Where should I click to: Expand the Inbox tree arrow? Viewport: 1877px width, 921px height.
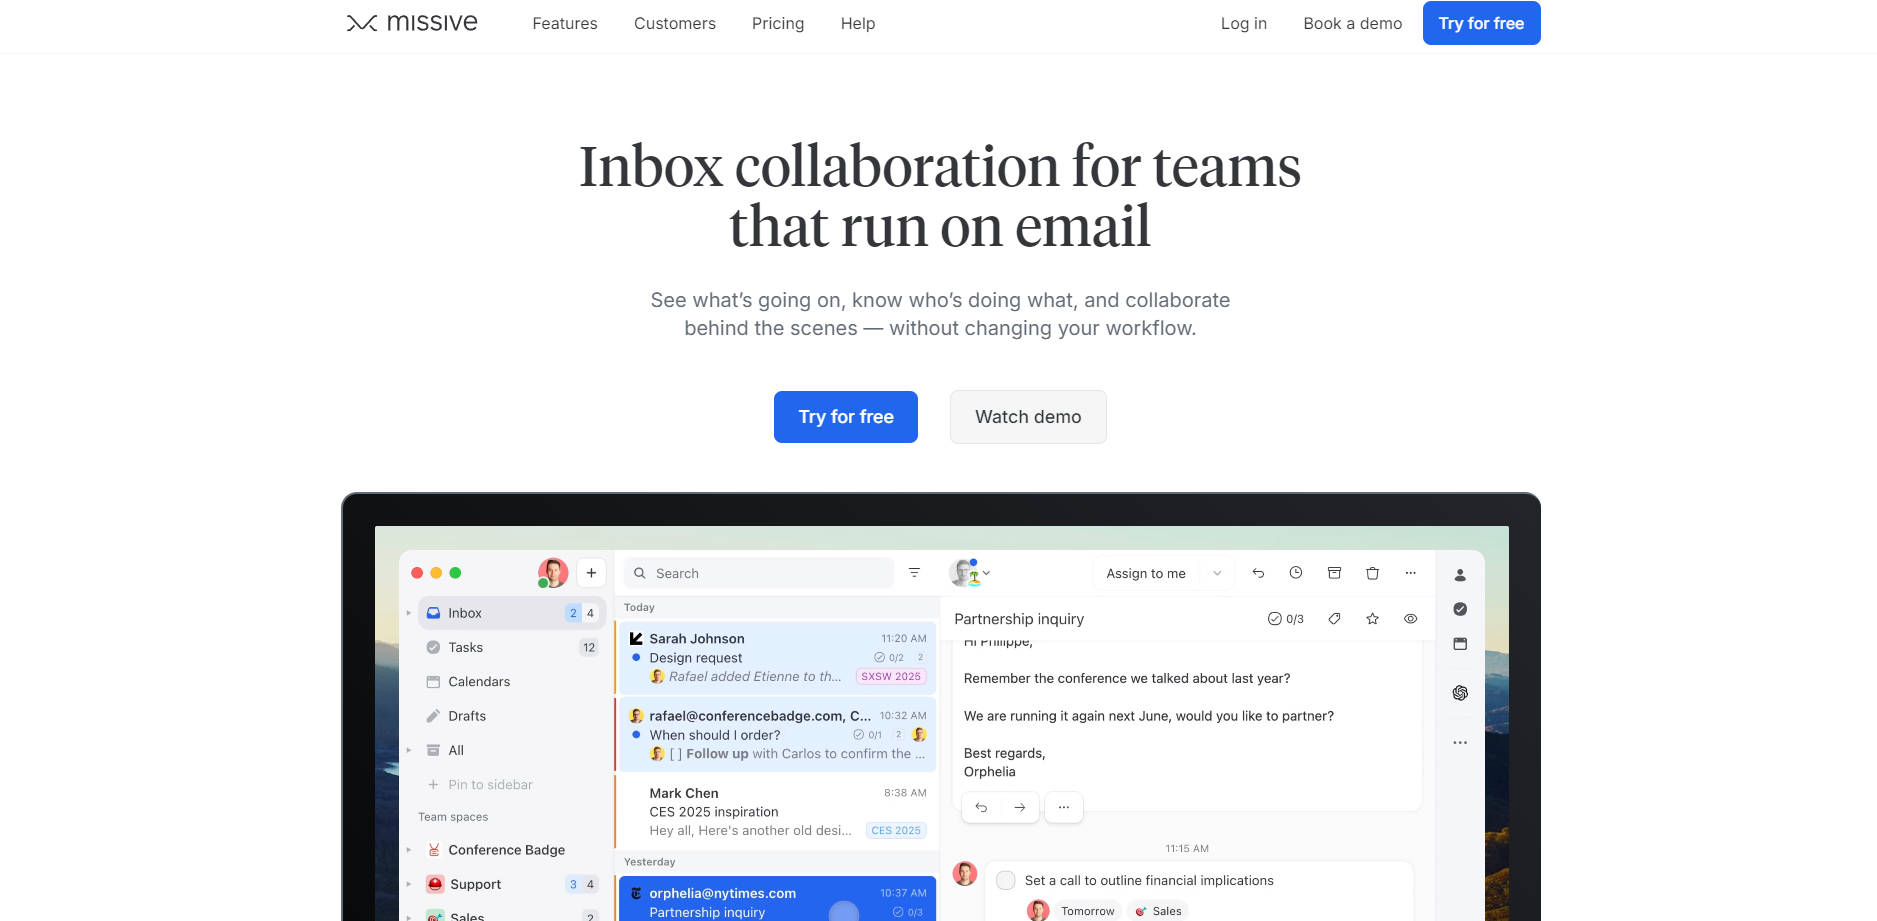pos(409,613)
